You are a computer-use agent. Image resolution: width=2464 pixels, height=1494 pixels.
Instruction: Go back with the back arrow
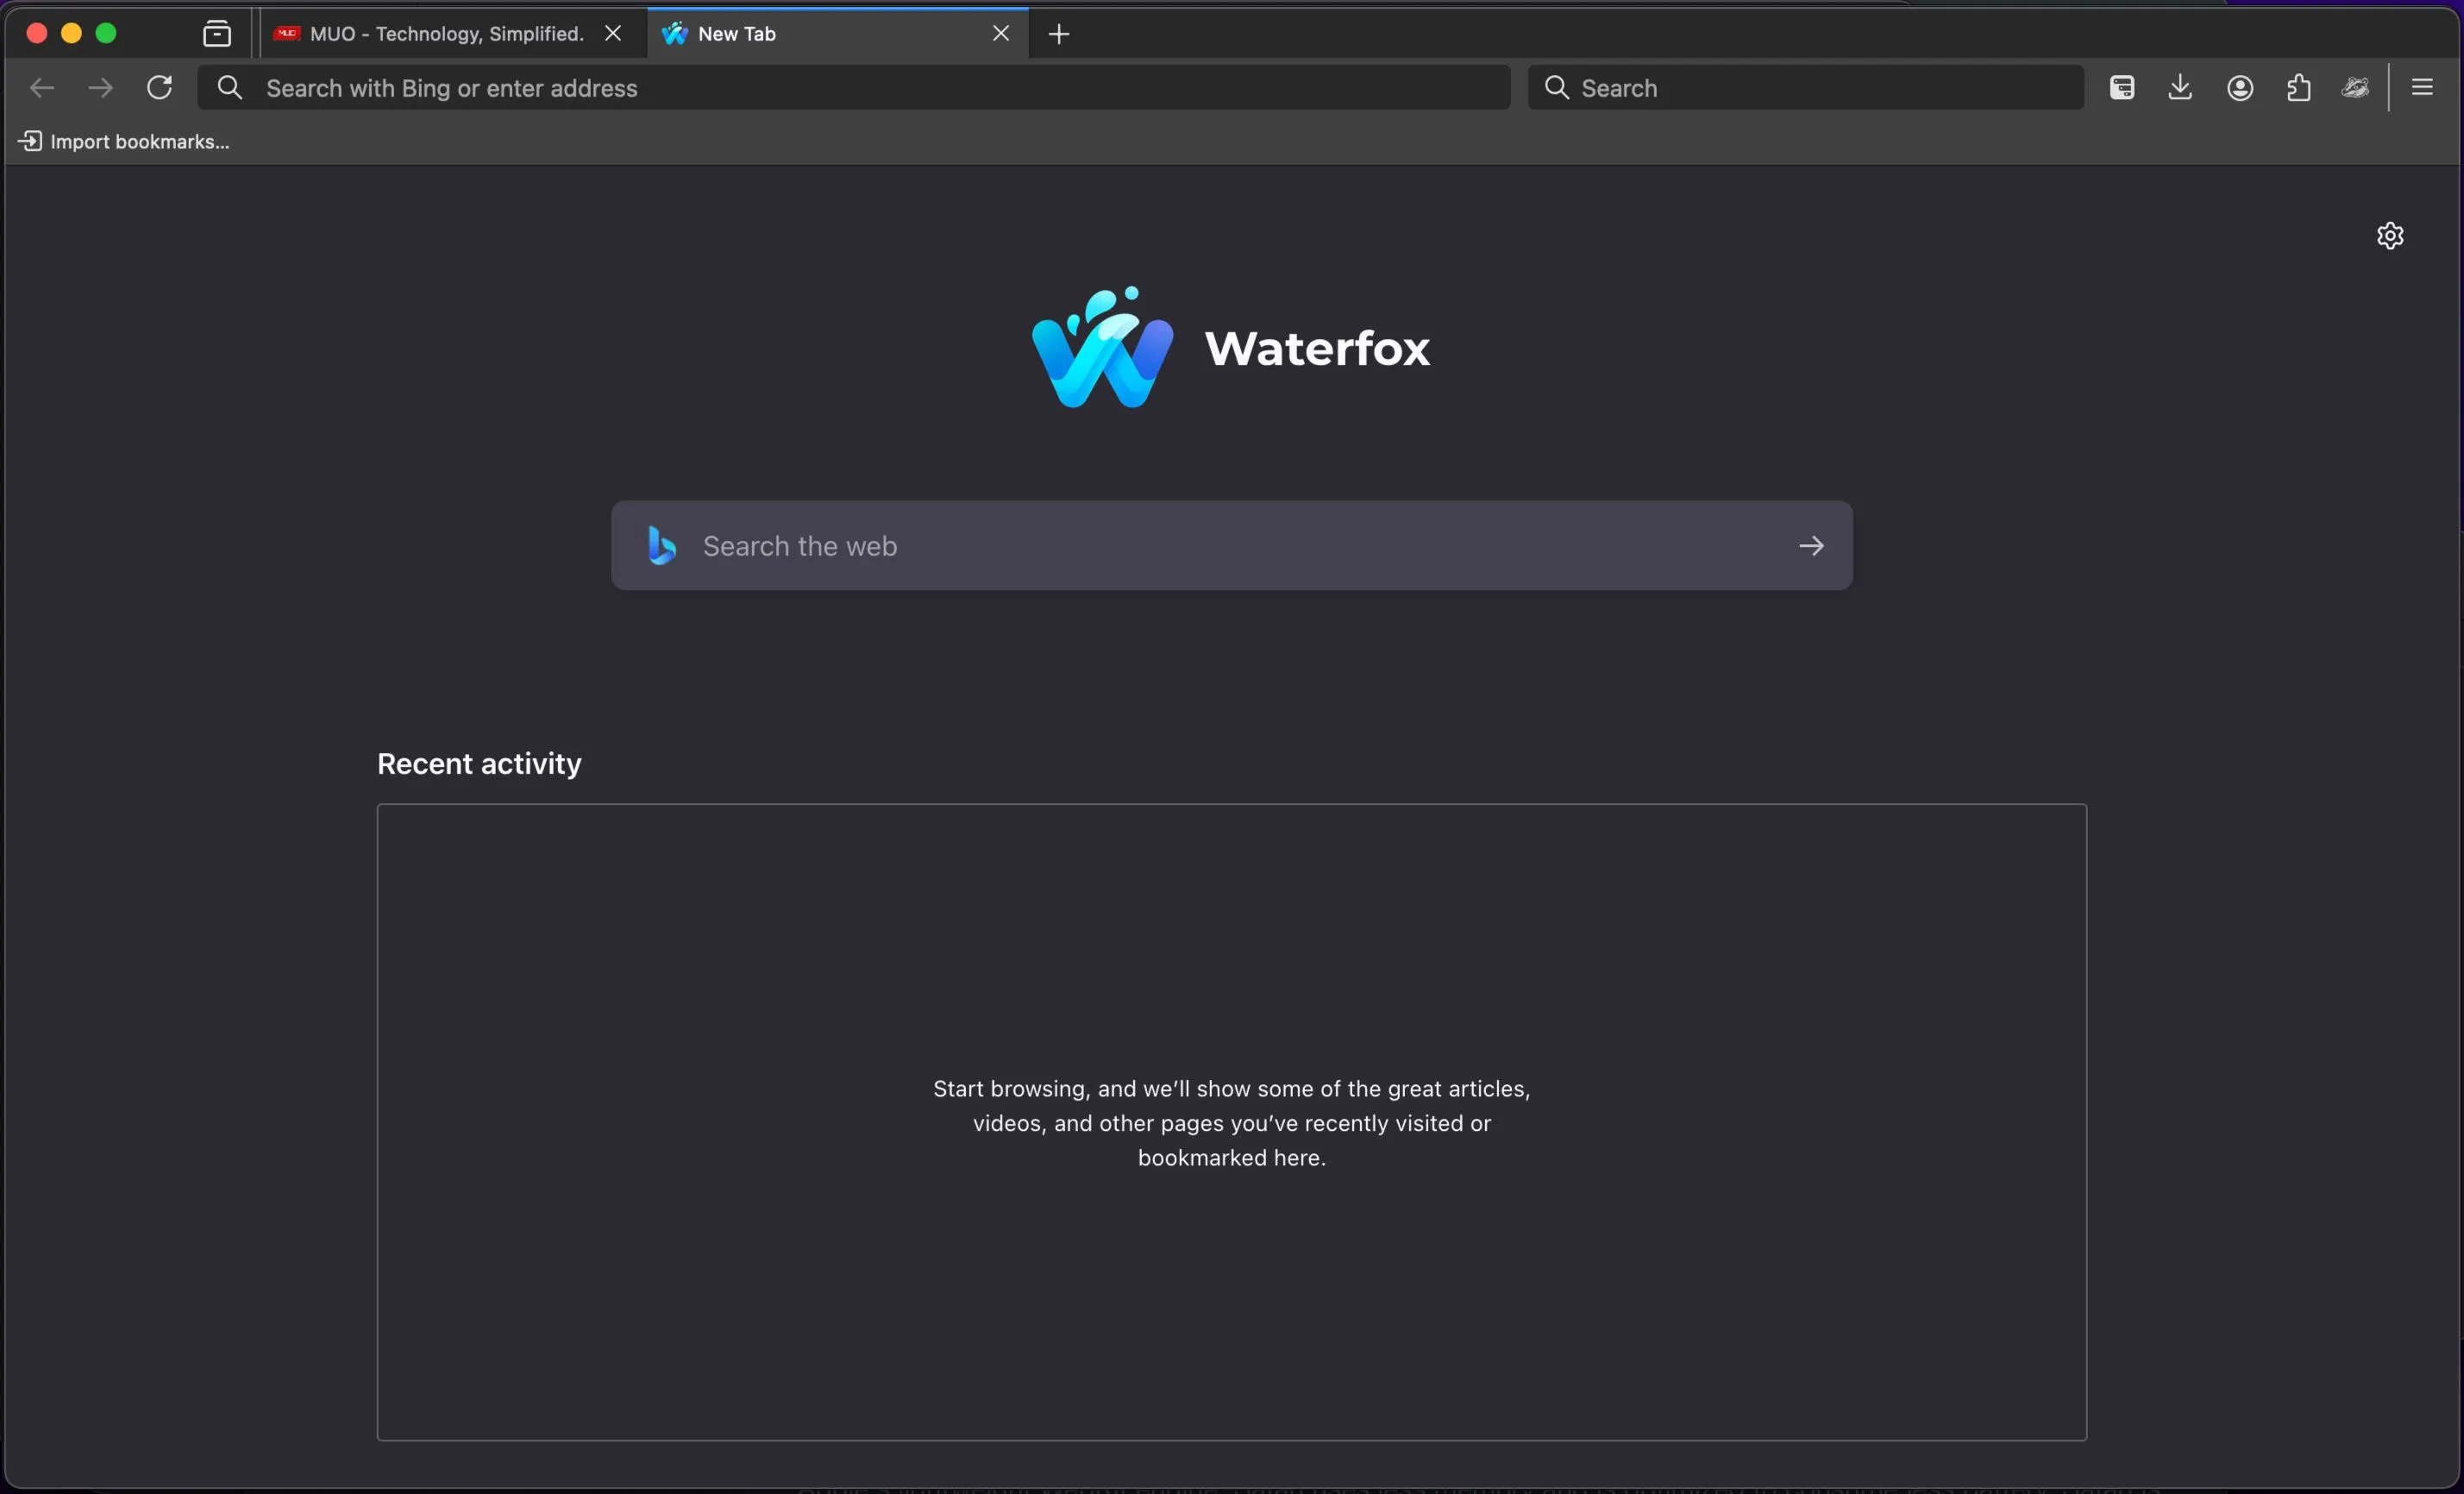[x=42, y=88]
